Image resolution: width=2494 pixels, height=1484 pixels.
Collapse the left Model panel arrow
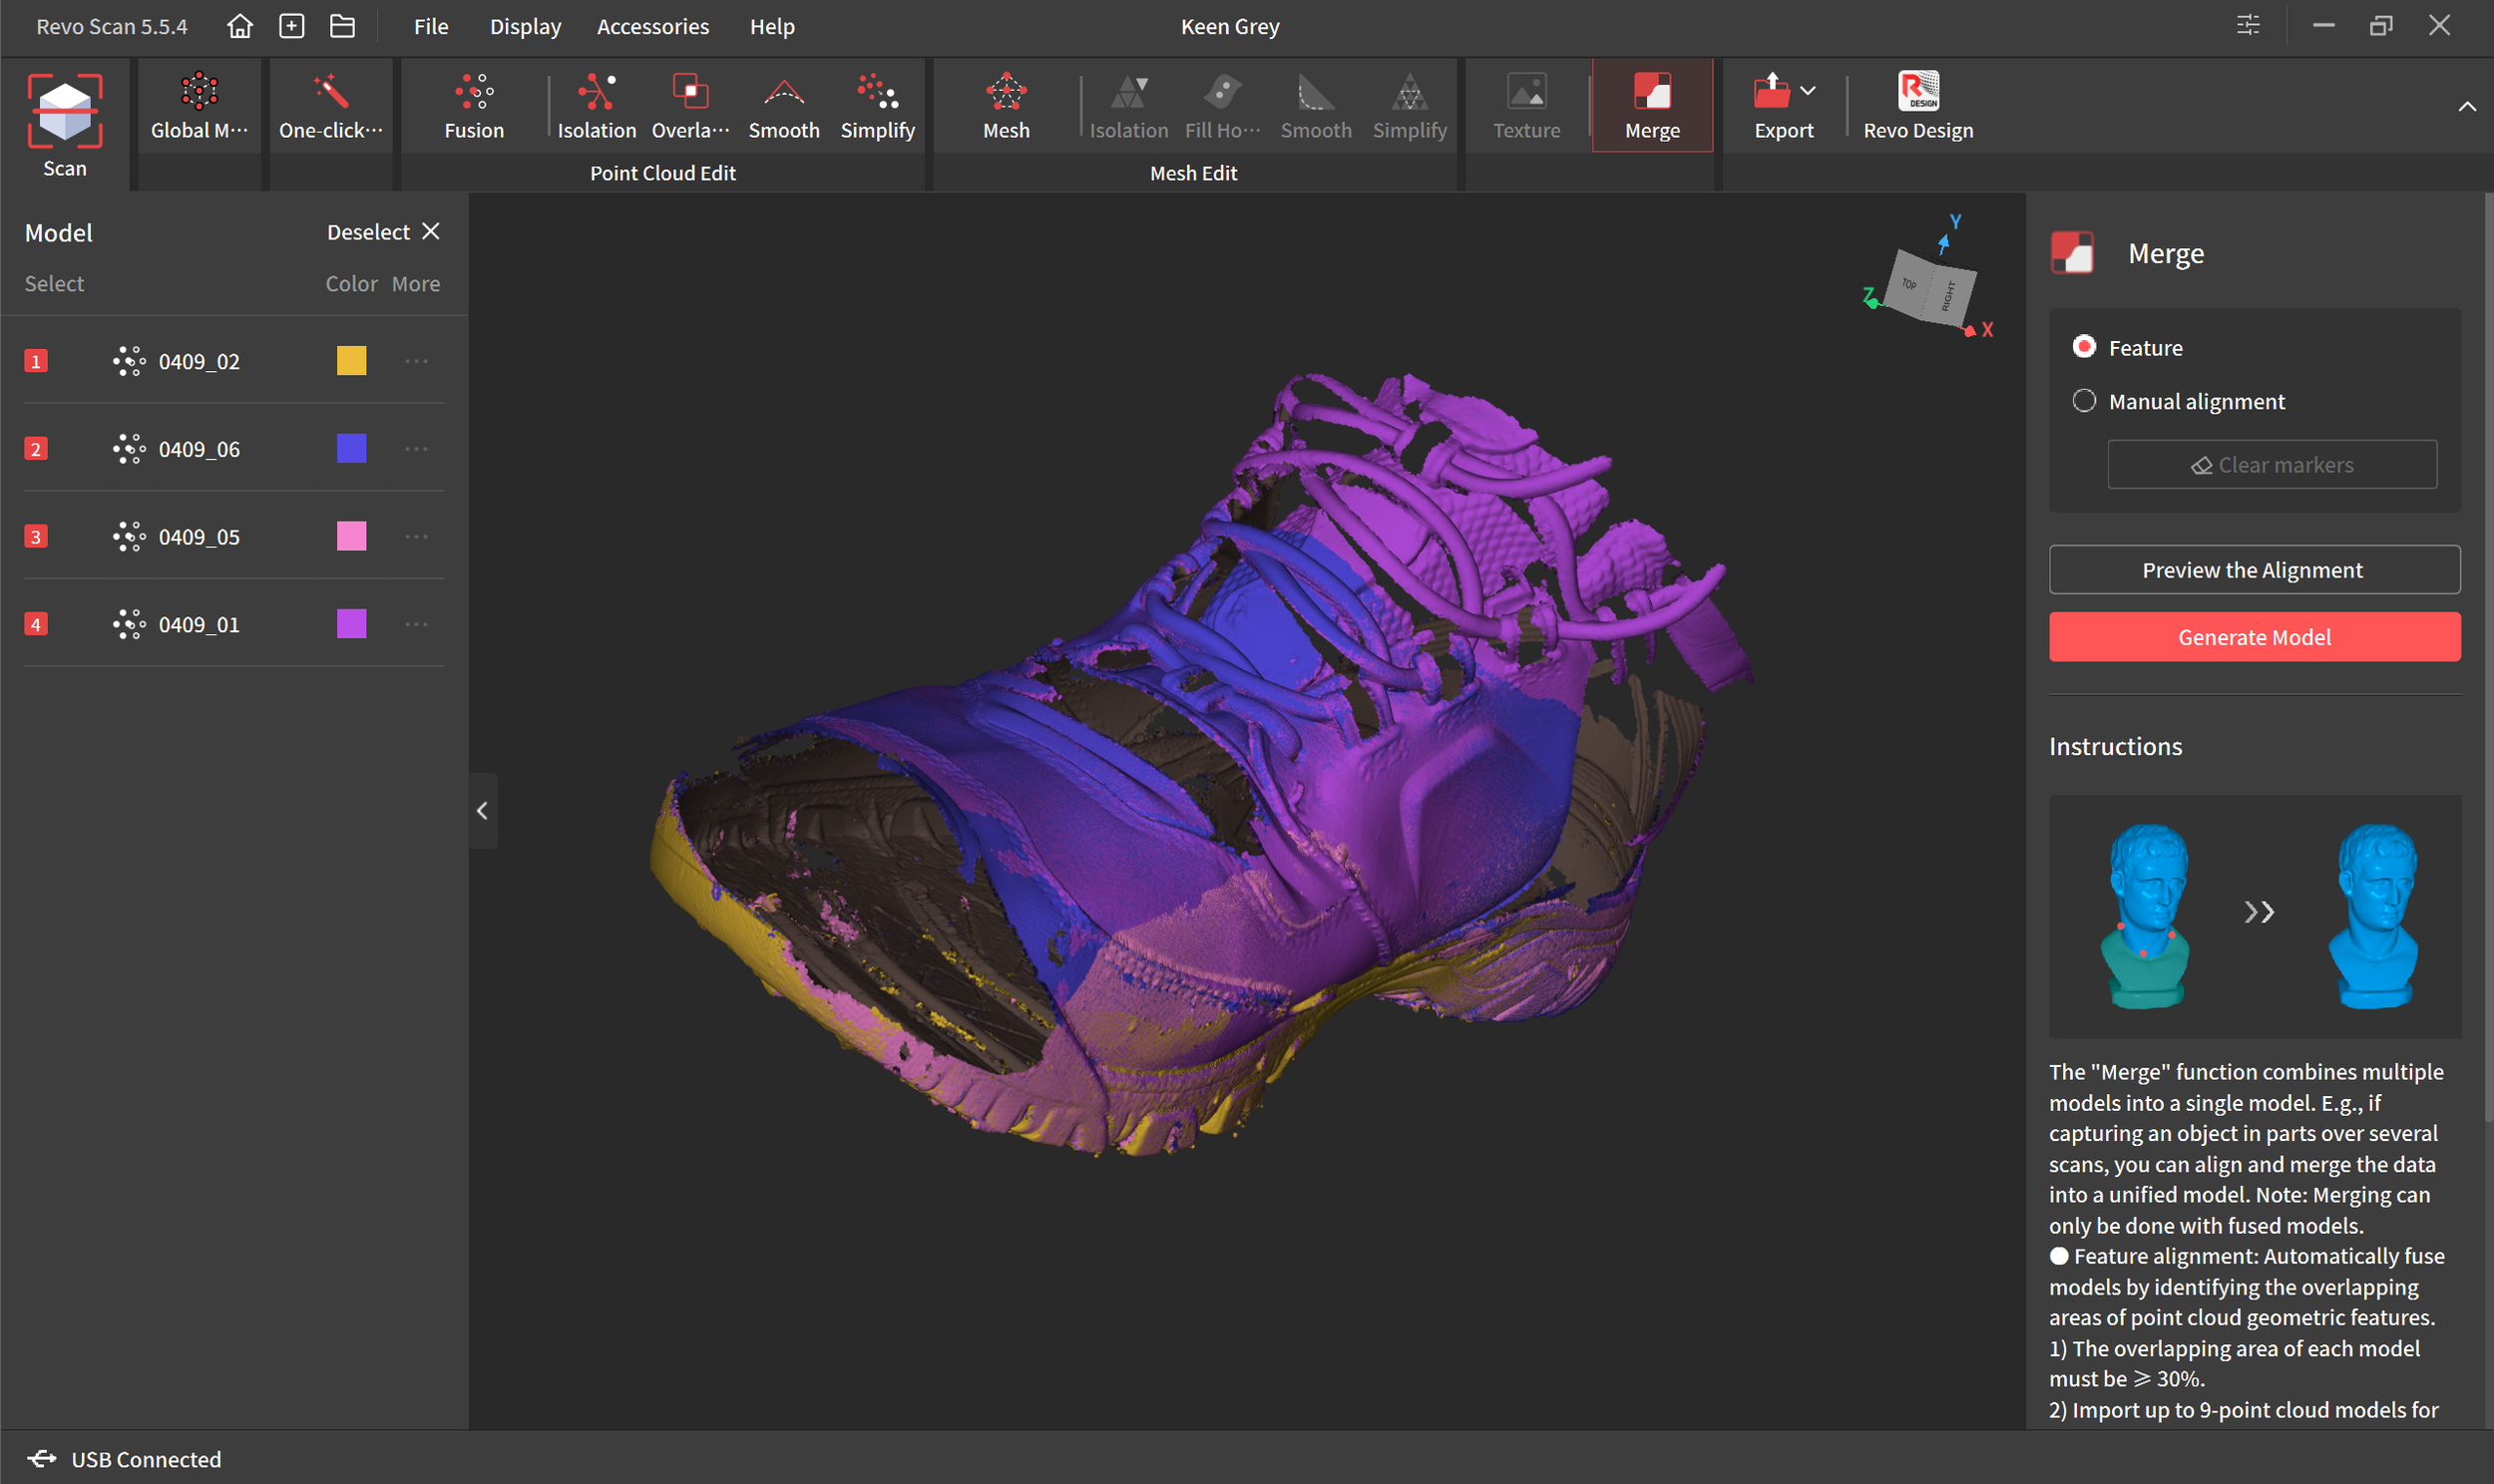tap(482, 810)
